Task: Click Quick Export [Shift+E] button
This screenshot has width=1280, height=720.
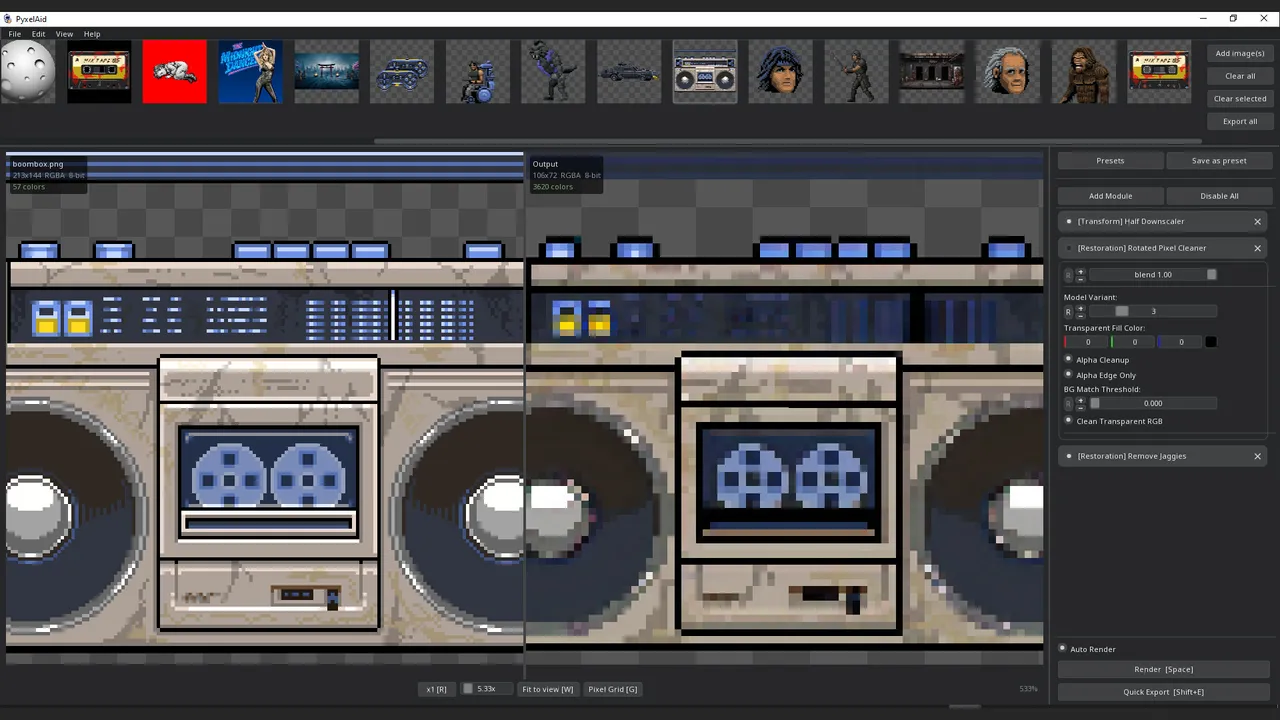Action: pos(1163,692)
